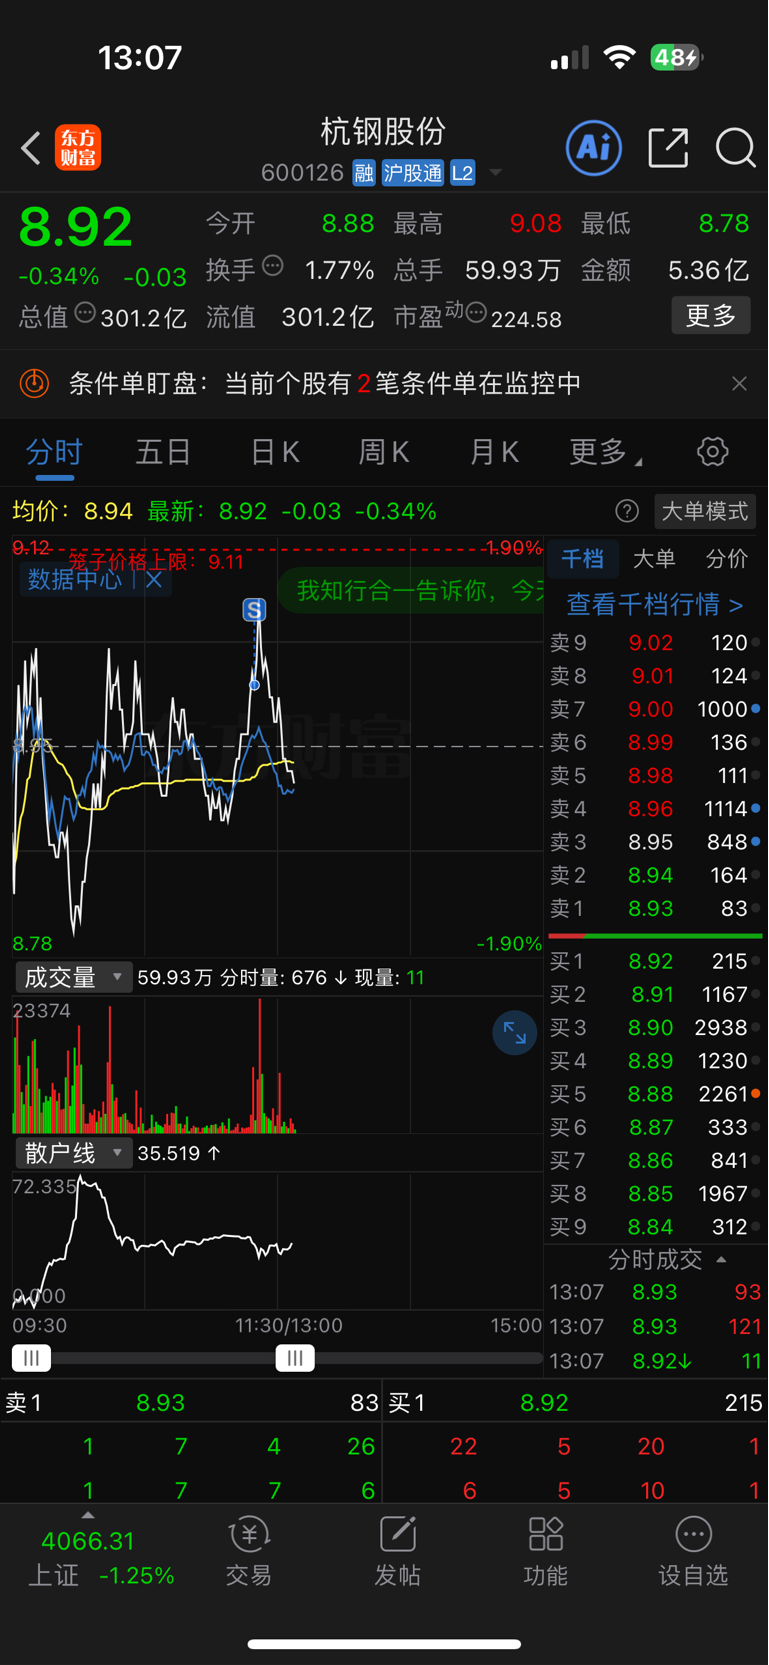This screenshot has height=1665, width=769.
Task: Open the 成交量 indicator dropdown
Action: pos(73,977)
